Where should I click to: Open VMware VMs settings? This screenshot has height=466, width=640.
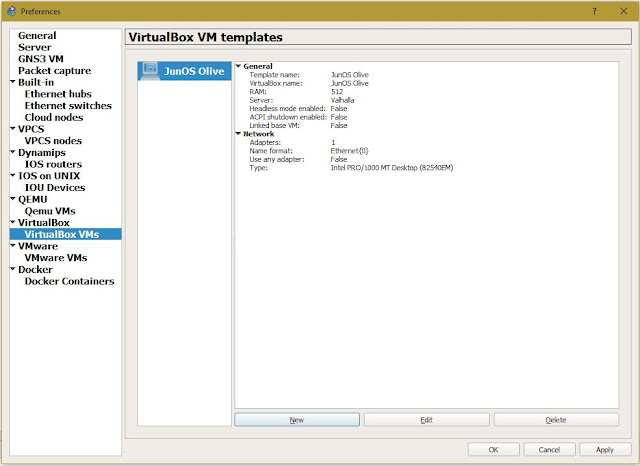pos(56,258)
